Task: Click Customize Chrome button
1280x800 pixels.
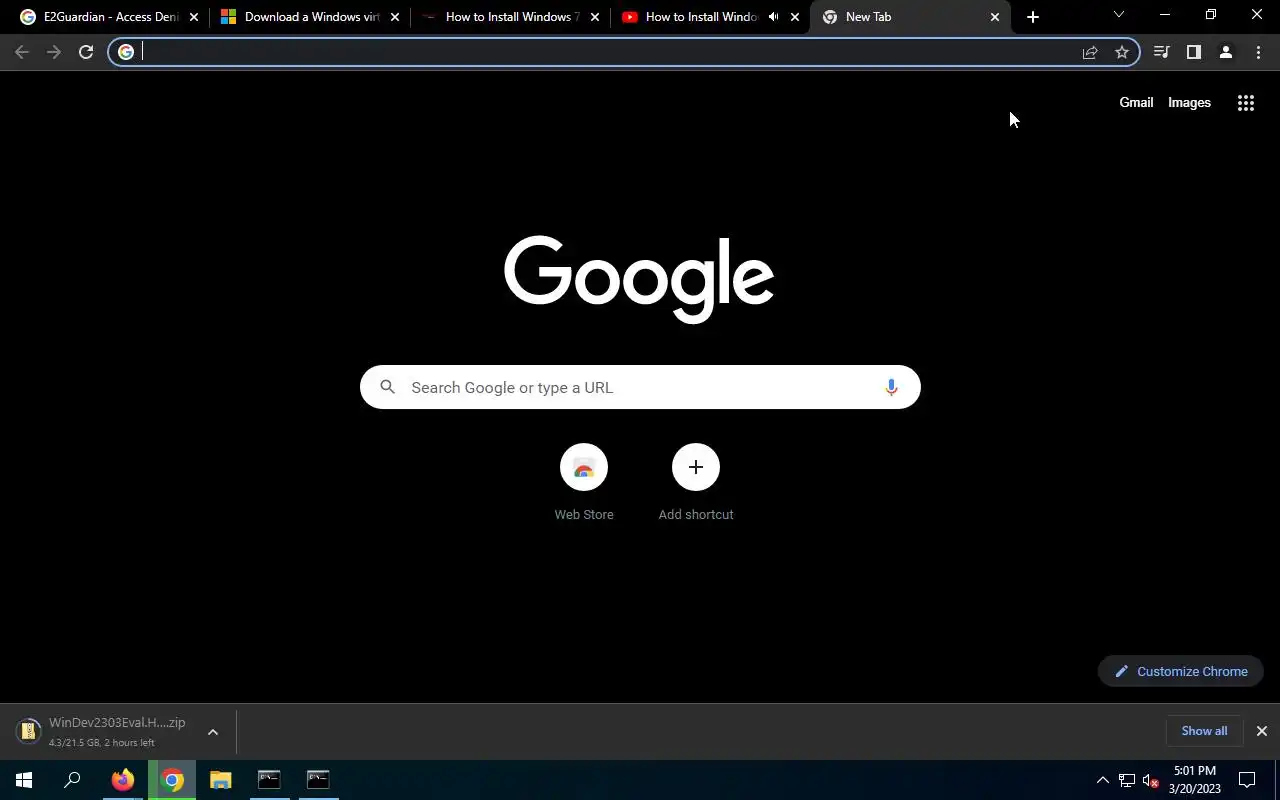Action: point(1181,671)
